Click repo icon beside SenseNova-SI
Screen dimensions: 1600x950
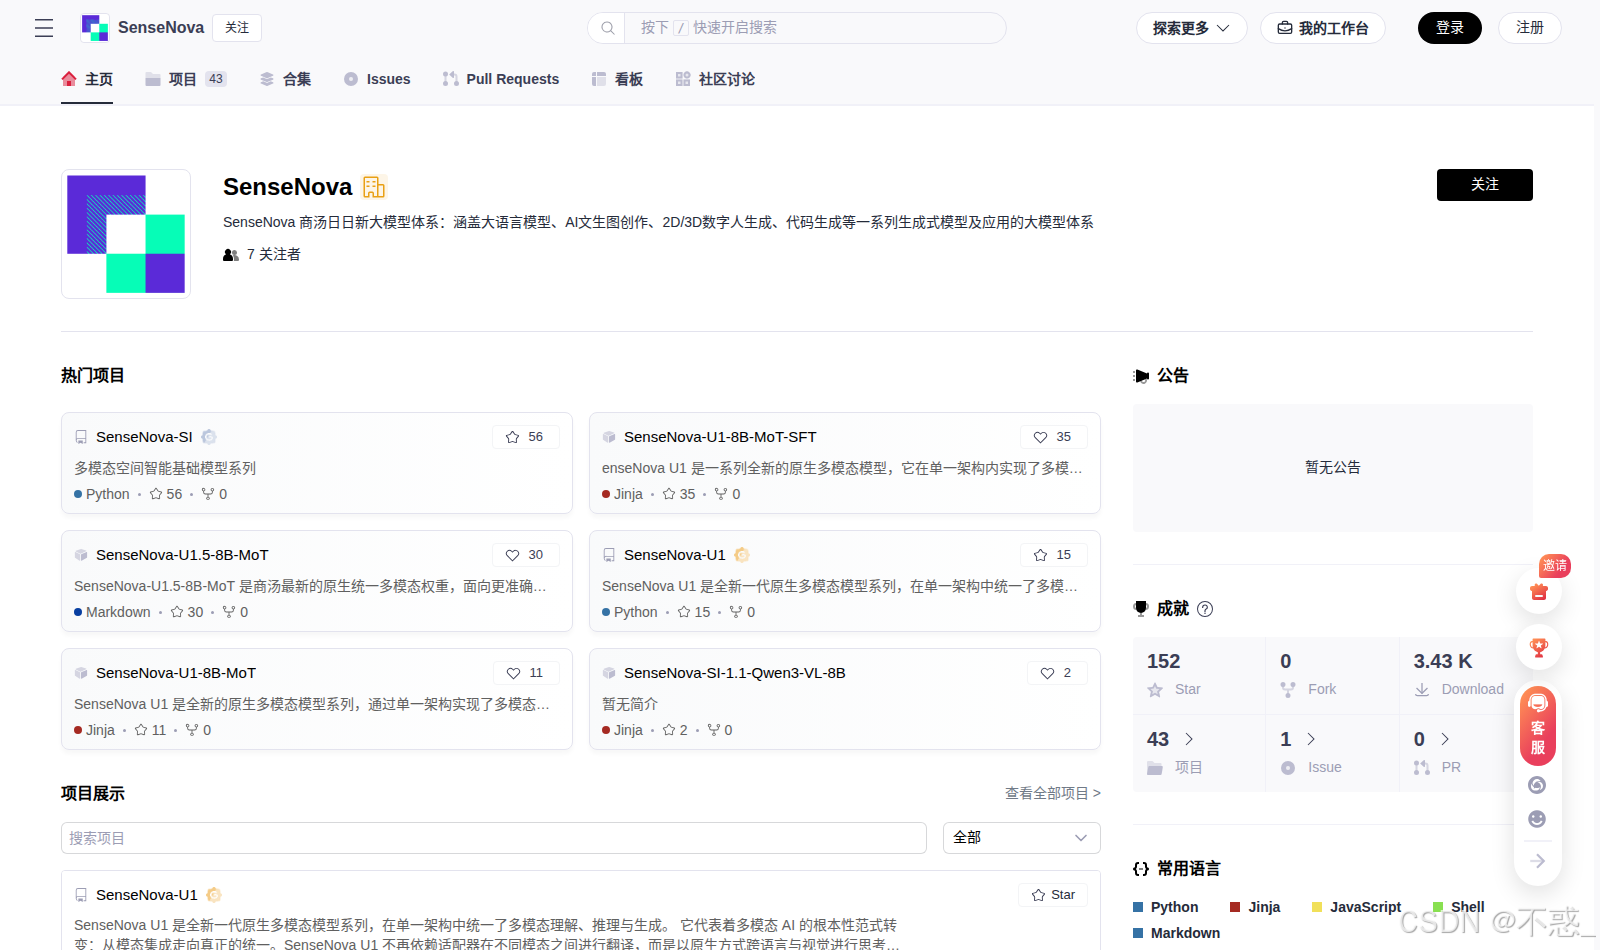pos(81,437)
